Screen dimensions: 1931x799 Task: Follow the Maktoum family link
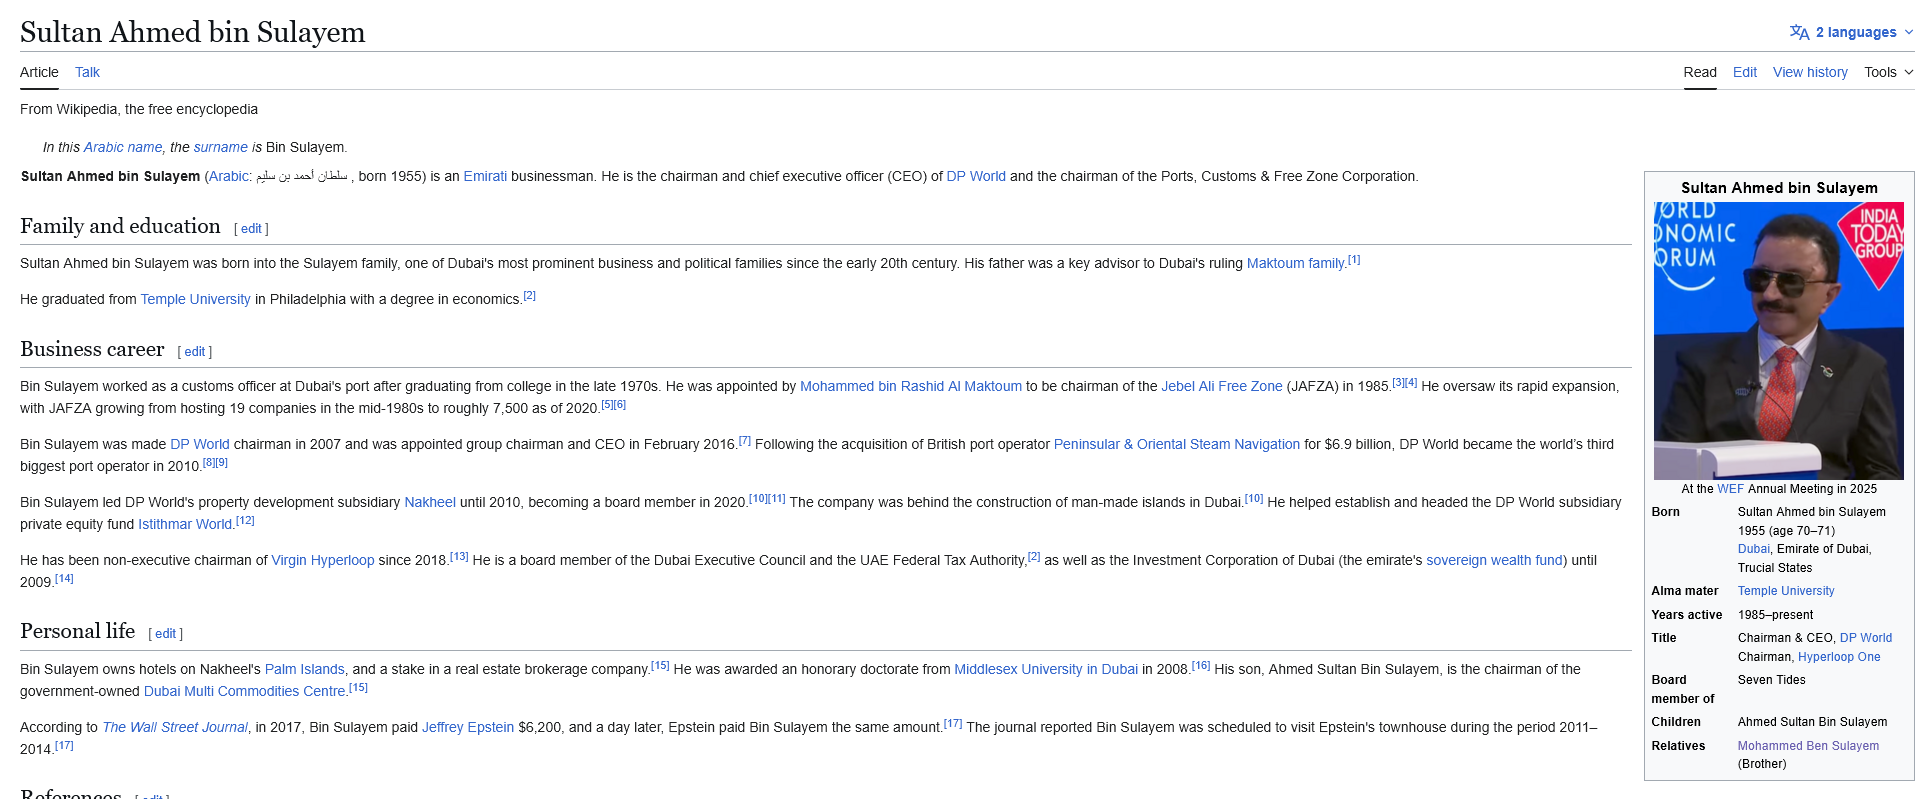click(x=1296, y=263)
